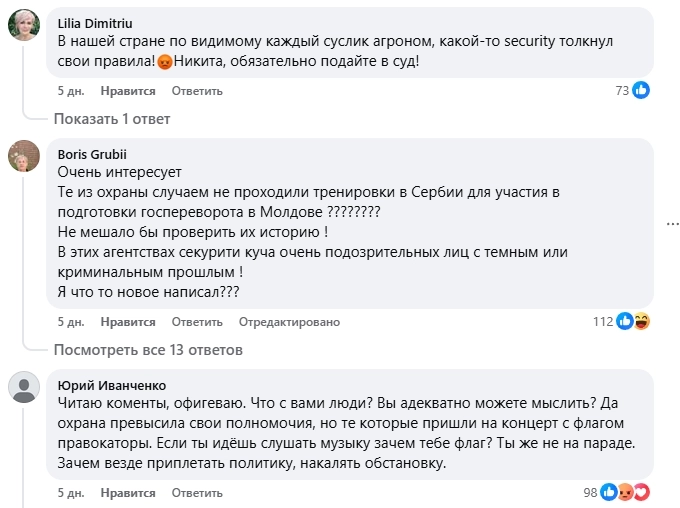Open Юрий Иванченко's profile name link
Screen dimensions: 680x508
click(112, 385)
